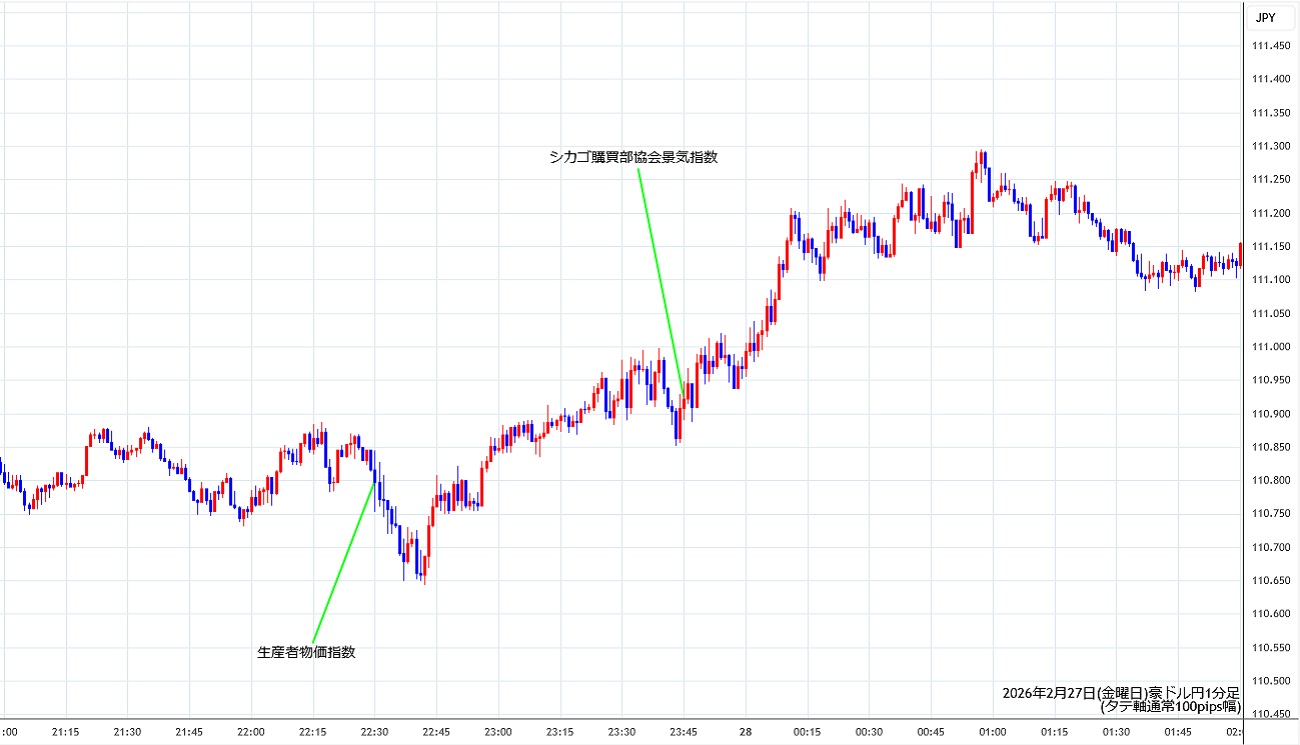
Task: Click the 生産者物価指数 annotation label
Action: 306,652
